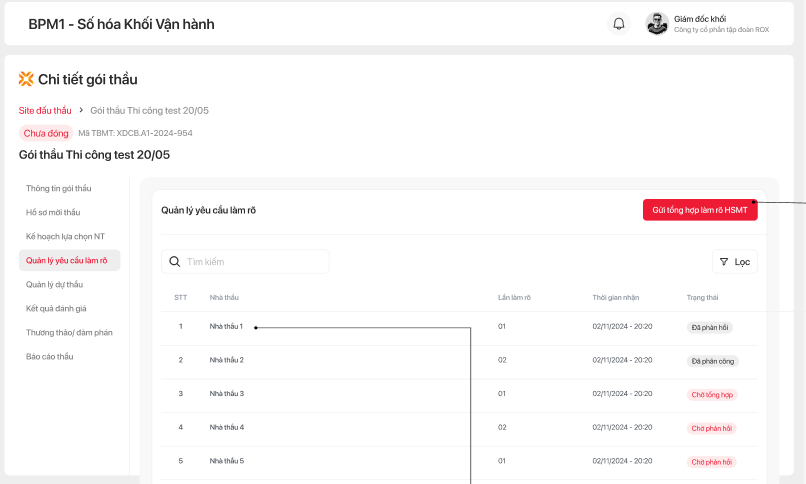Click the Chờ tổng hợp status badge
The height and width of the screenshot is (484, 806).
(712, 394)
